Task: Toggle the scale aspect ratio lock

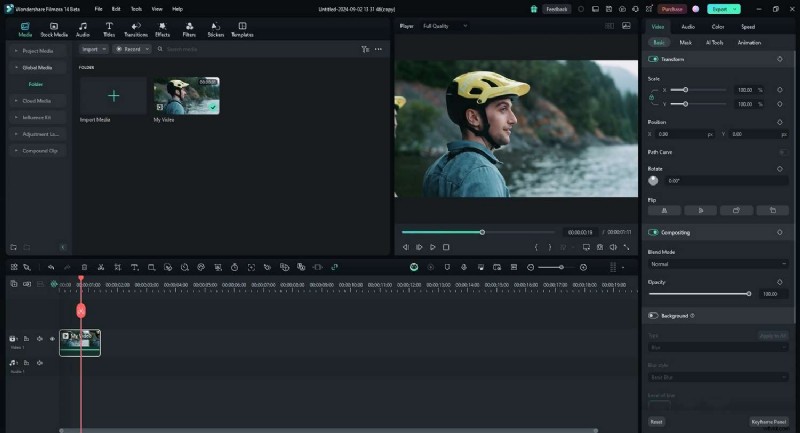Action: point(652,97)
